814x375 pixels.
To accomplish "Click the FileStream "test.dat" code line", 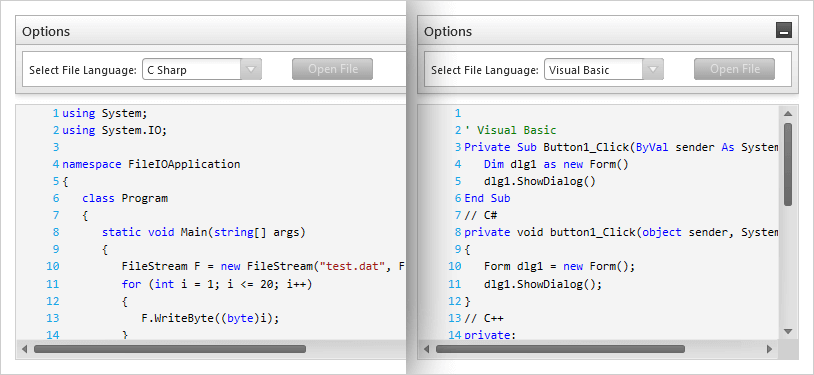I will 263,266.
